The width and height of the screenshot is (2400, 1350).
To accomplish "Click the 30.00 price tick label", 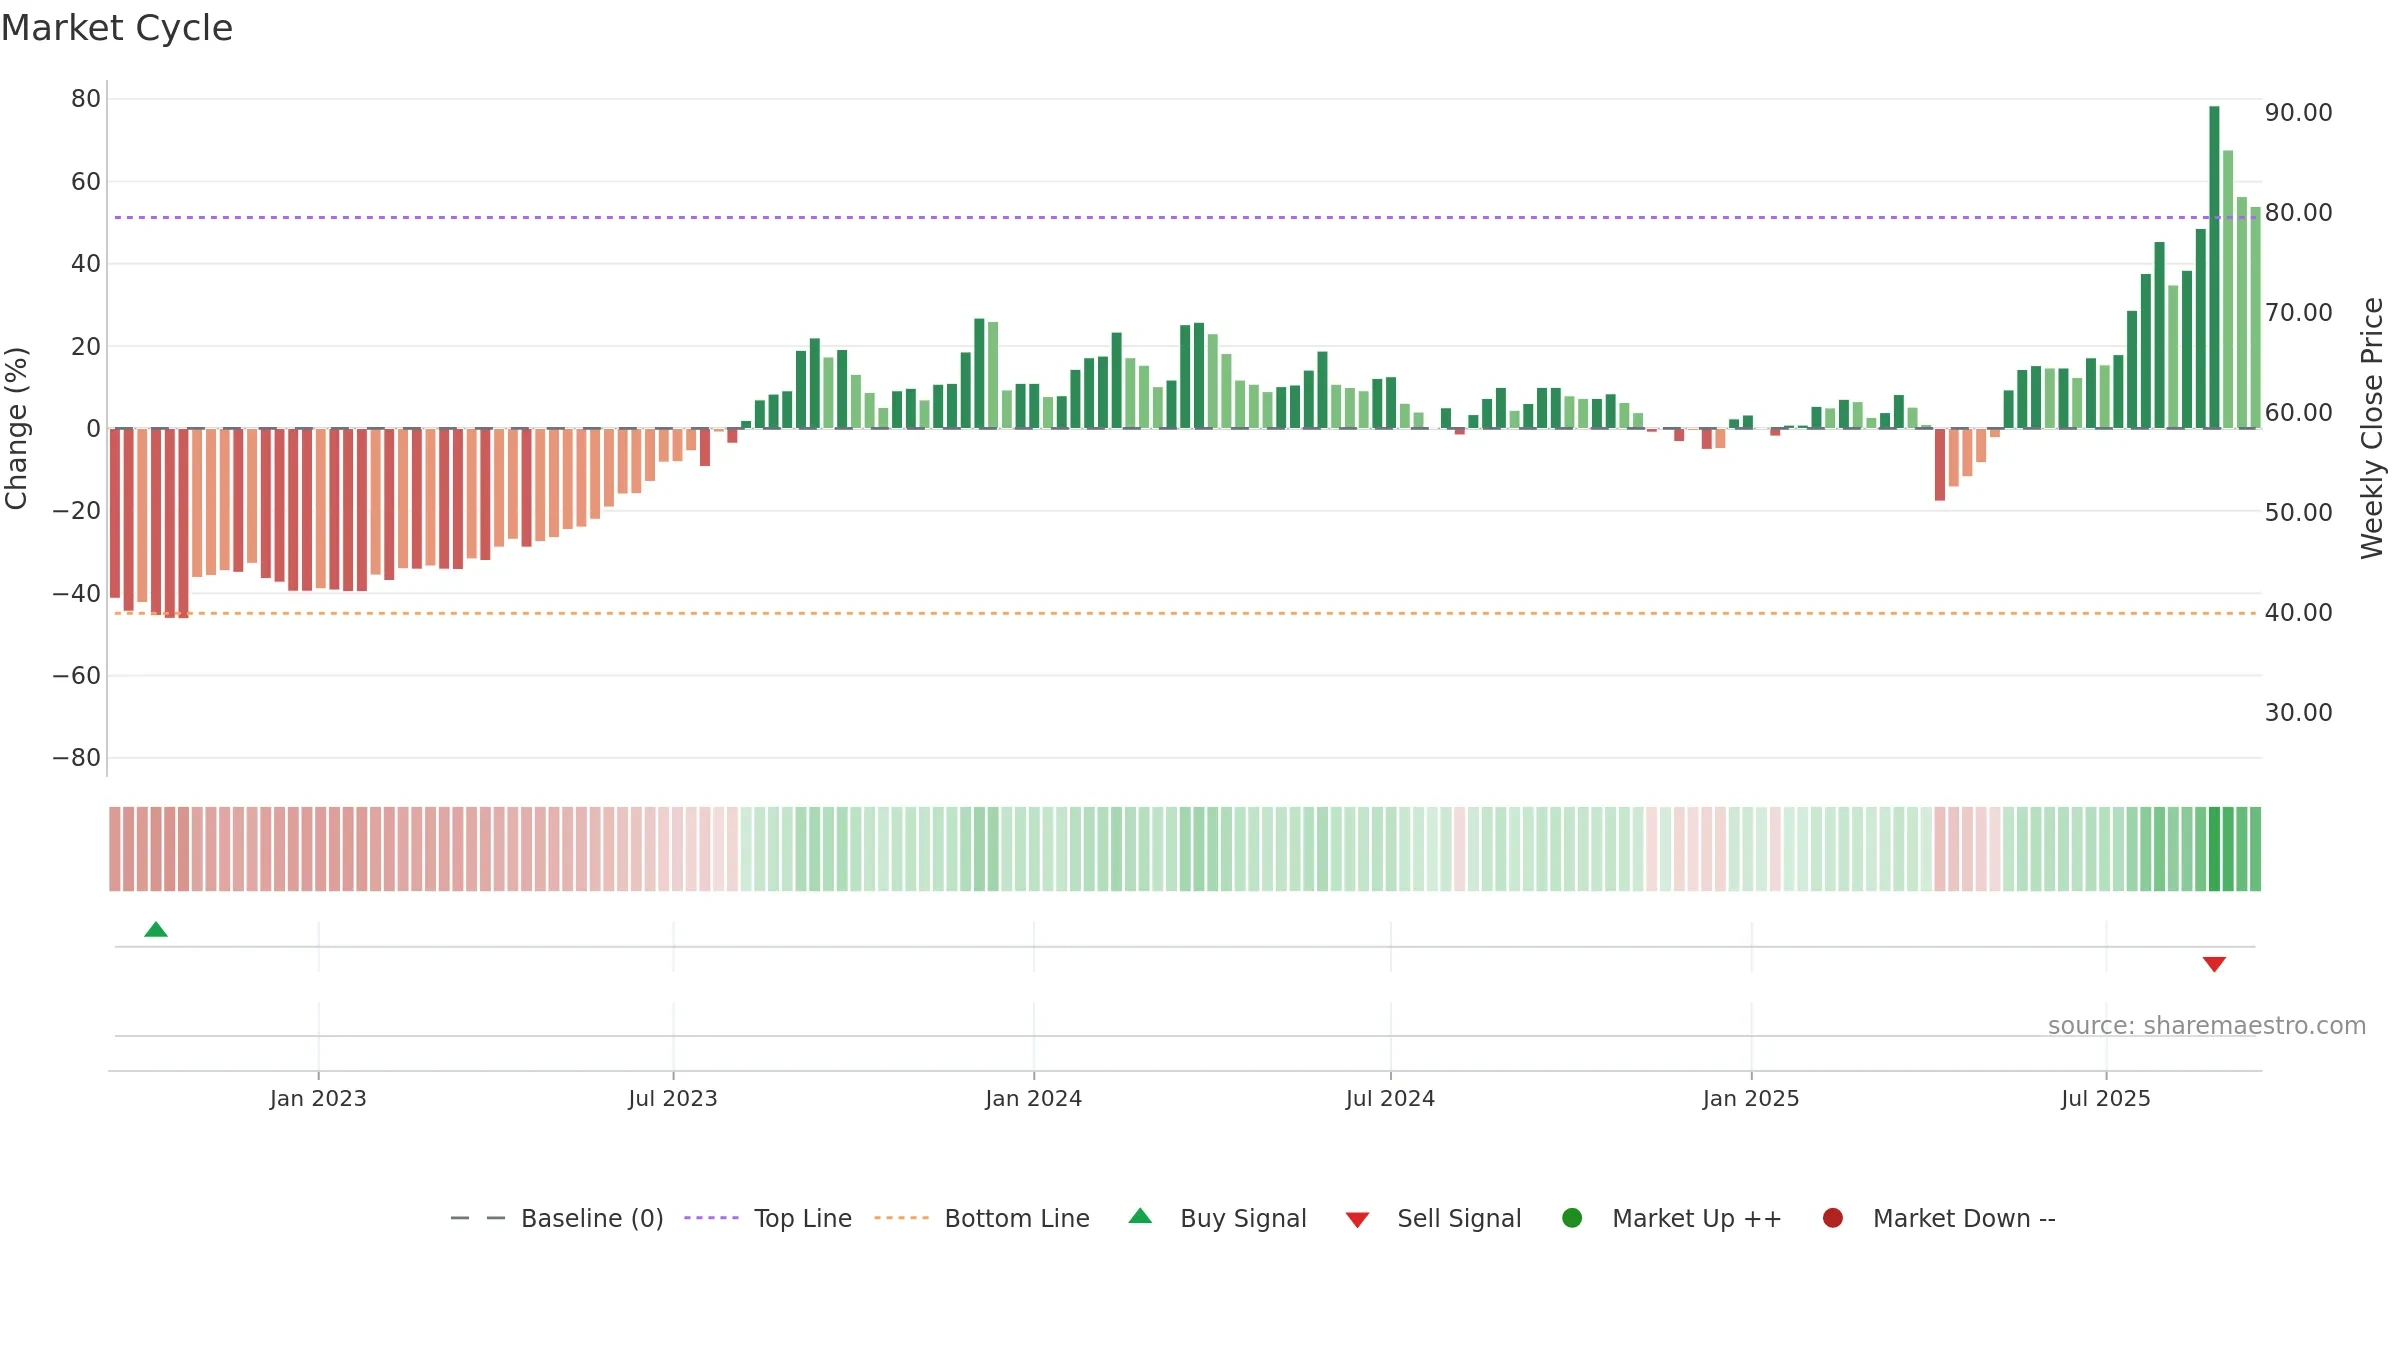I will 2298,713.
